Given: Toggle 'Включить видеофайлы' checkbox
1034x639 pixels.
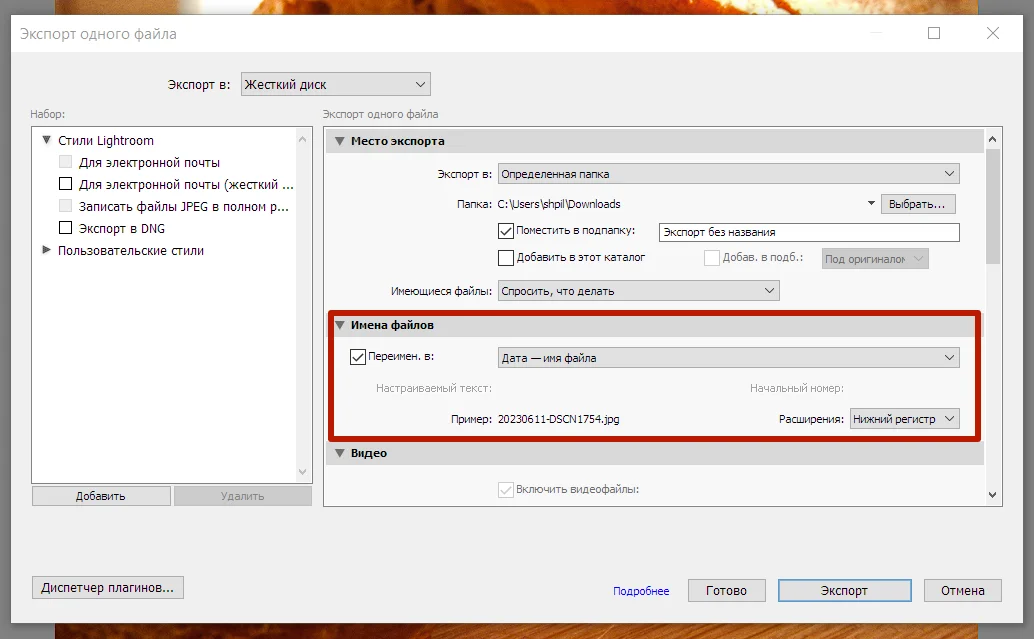Looking at the screenshot, I should (506, 489).
